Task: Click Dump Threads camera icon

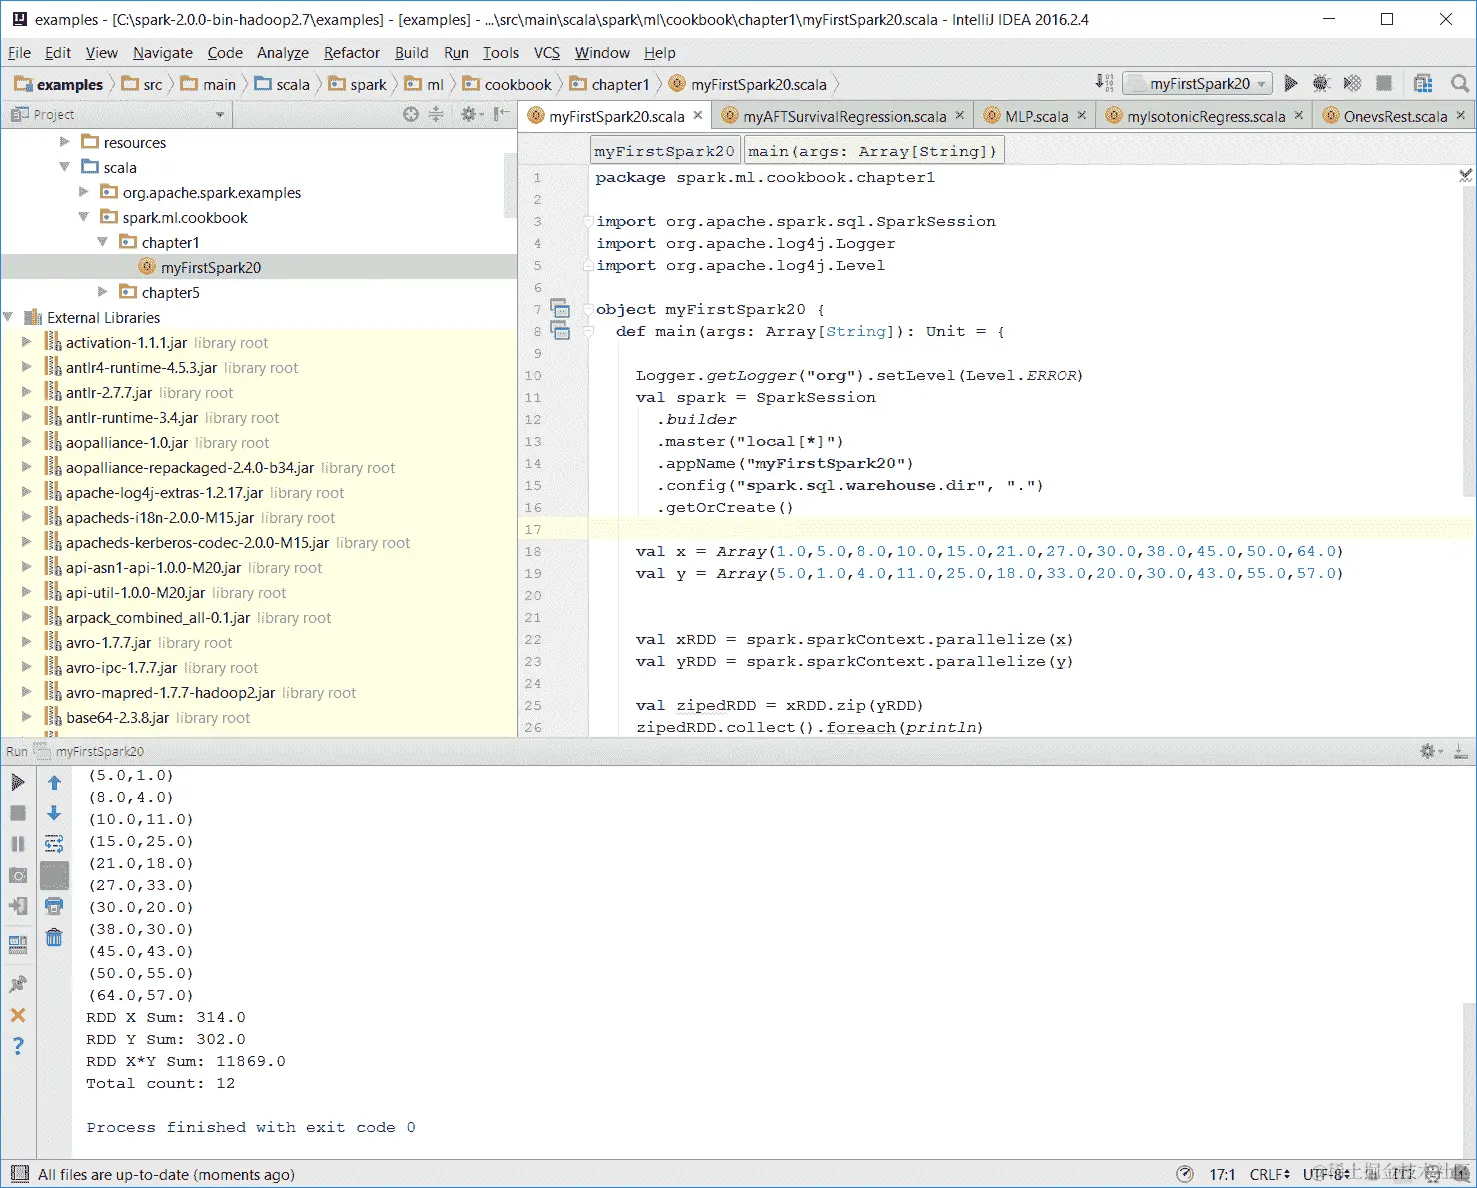Action: [x=18, y=875]
